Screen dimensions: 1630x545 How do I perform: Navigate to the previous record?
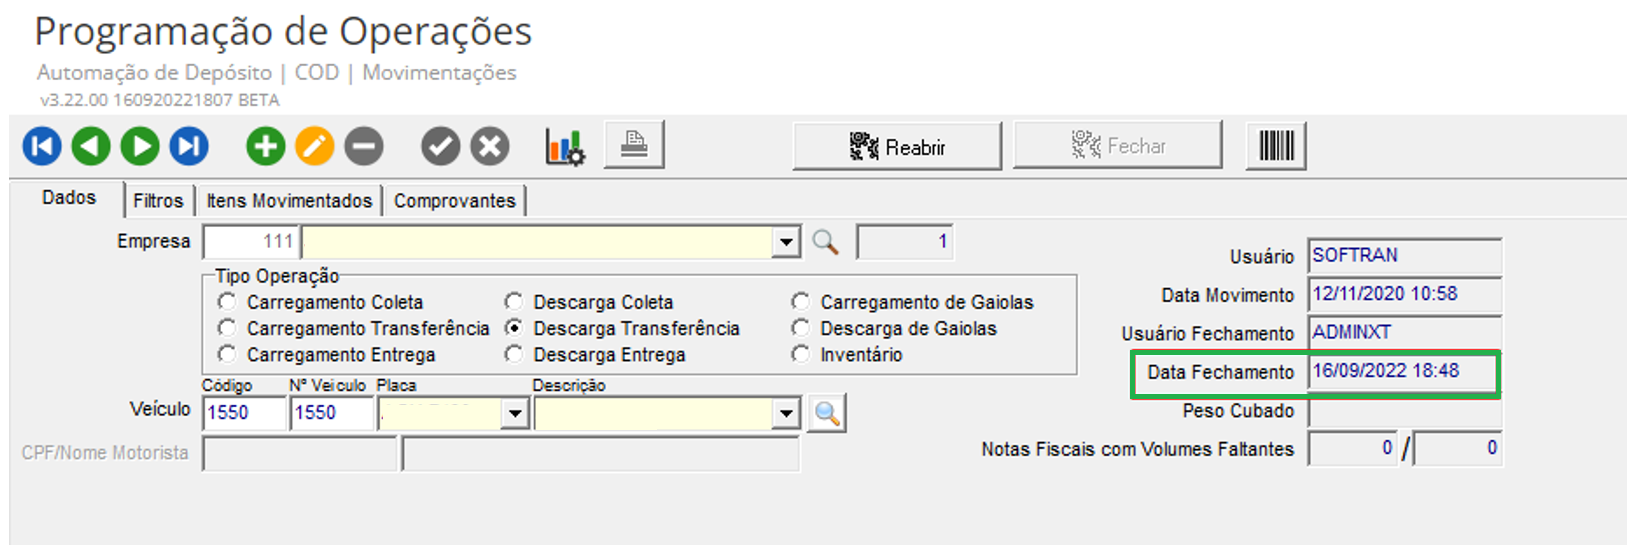coord(91,147)
